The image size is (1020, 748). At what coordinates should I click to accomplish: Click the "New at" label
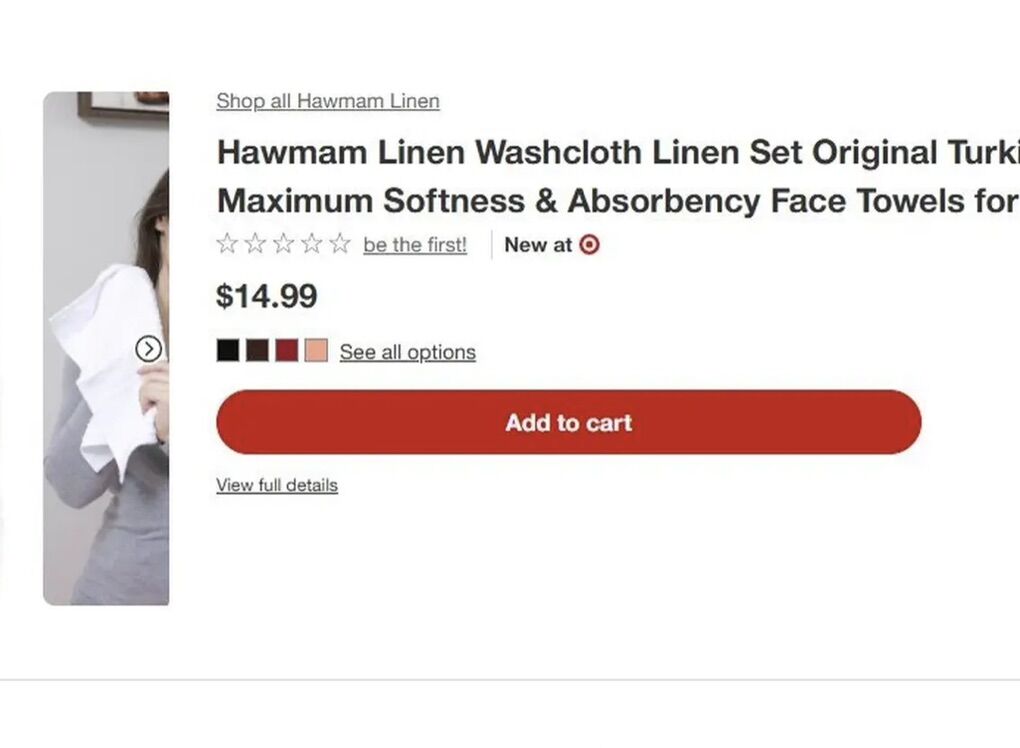(538, 244)
